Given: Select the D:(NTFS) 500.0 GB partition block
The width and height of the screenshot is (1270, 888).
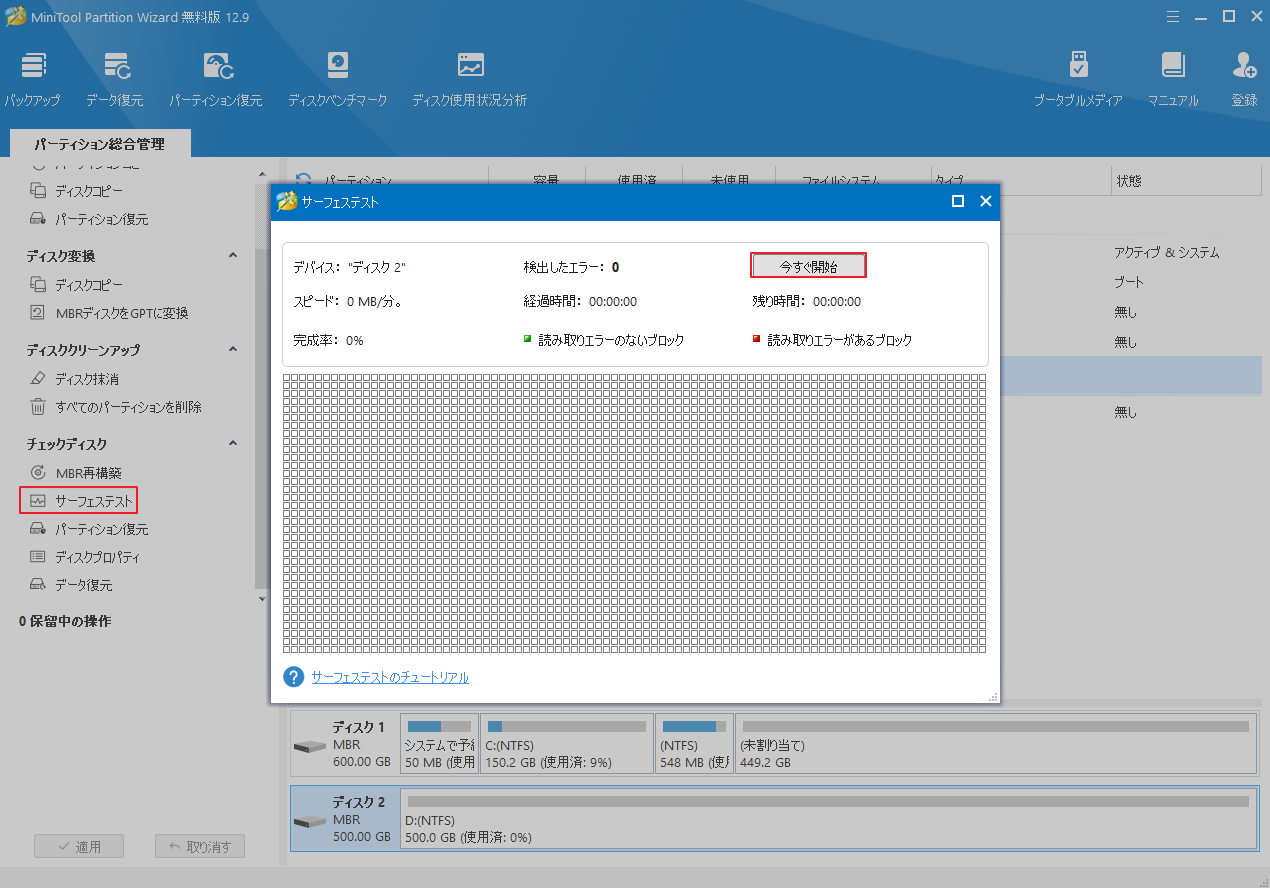Looking at the screenshot, I should [828, 818].
